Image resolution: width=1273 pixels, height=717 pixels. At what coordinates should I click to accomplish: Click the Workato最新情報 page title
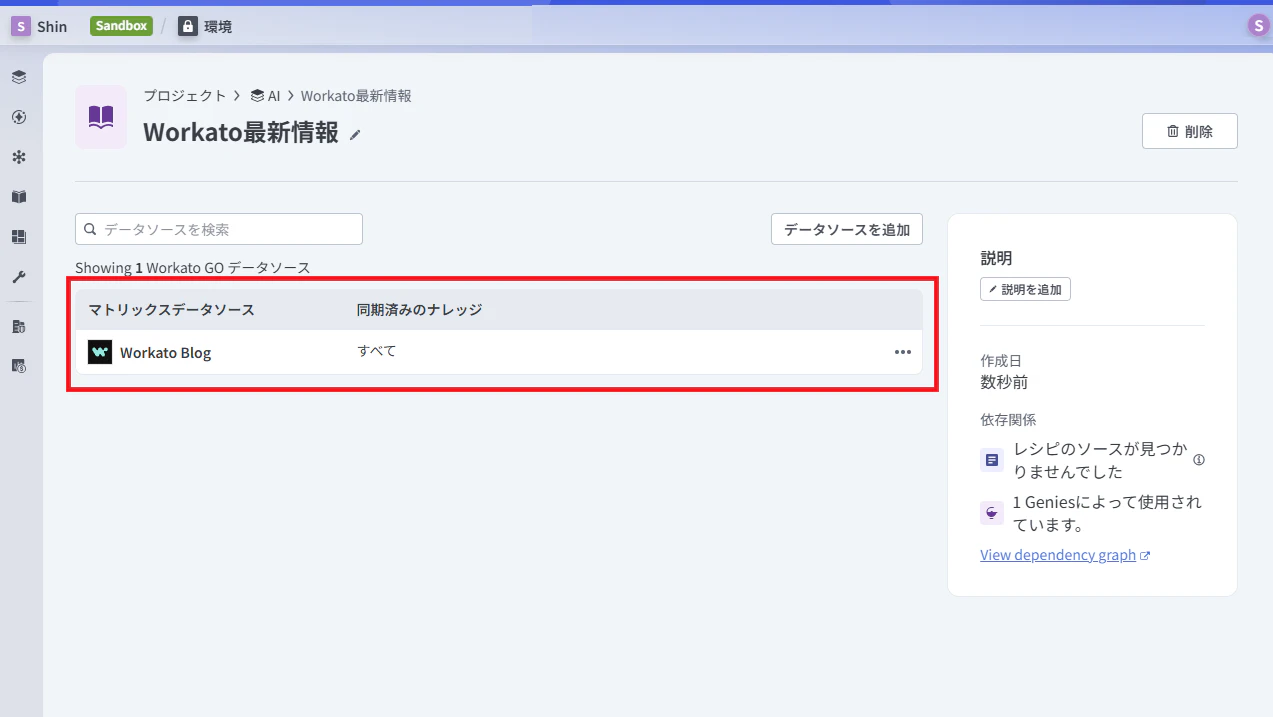[241, 132]
